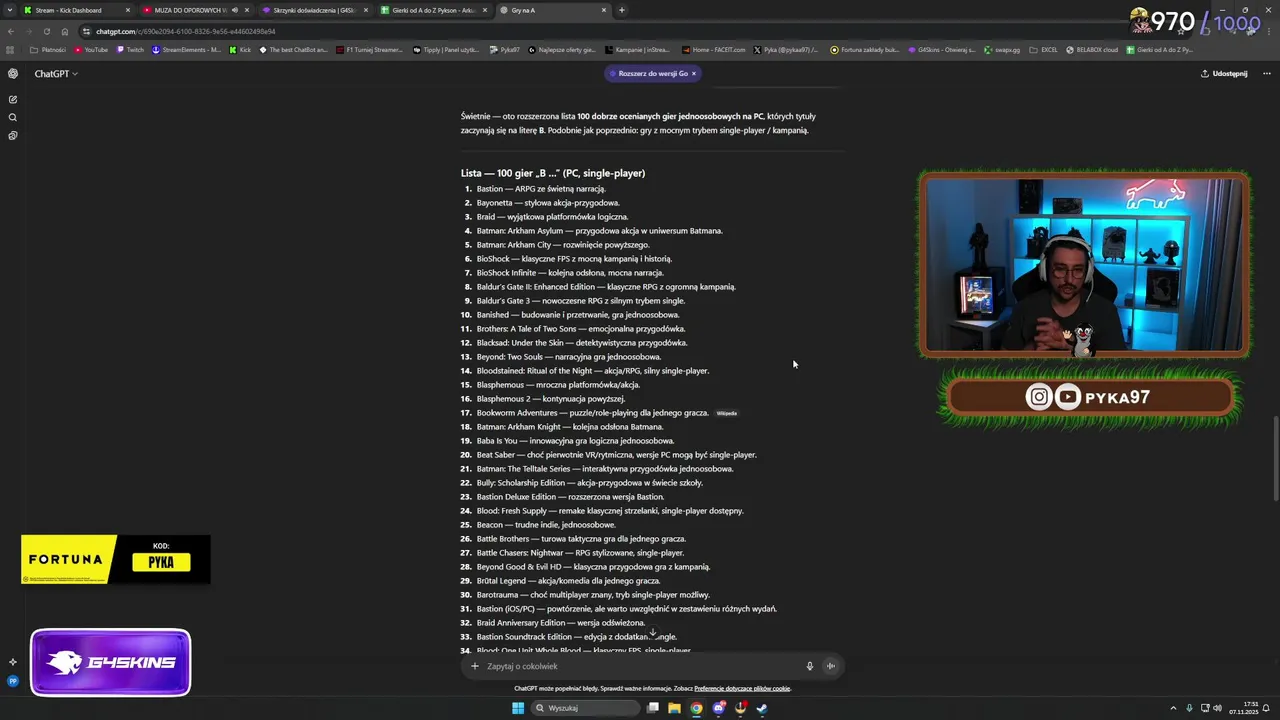The image size is (1280, 720).
Task: Open the tab search dropdown arrow
Action: coord(10,10)
